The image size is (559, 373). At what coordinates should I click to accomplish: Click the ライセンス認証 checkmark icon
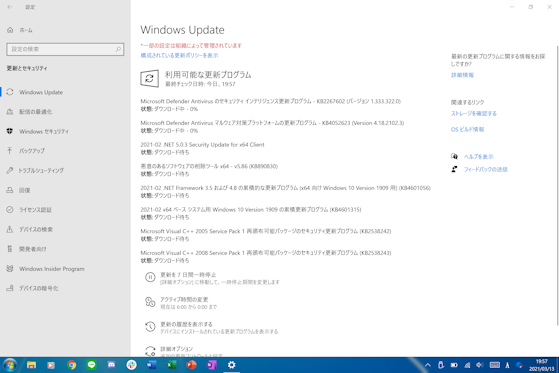pos(10,210)
